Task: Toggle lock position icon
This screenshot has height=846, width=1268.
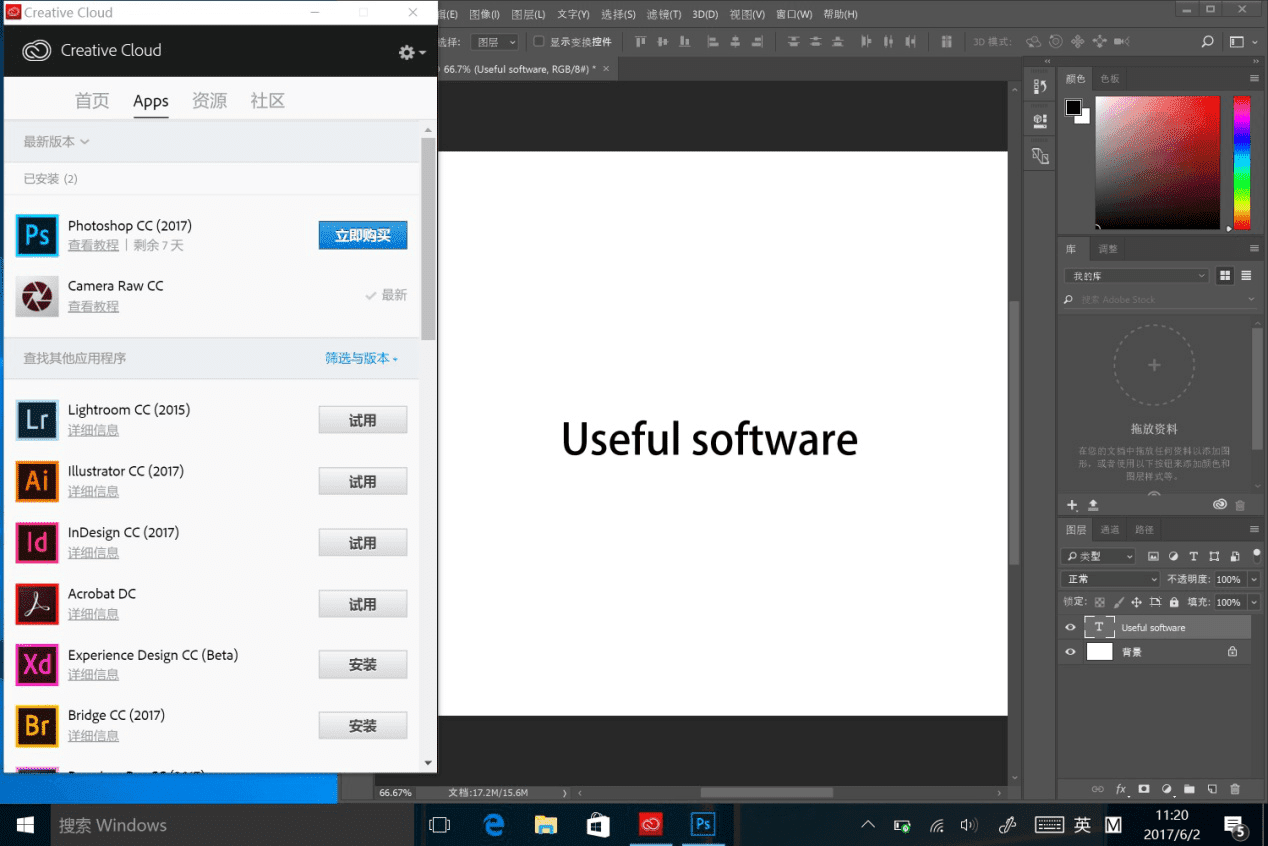Action: pyautogui.click(x=1136, y=602)
